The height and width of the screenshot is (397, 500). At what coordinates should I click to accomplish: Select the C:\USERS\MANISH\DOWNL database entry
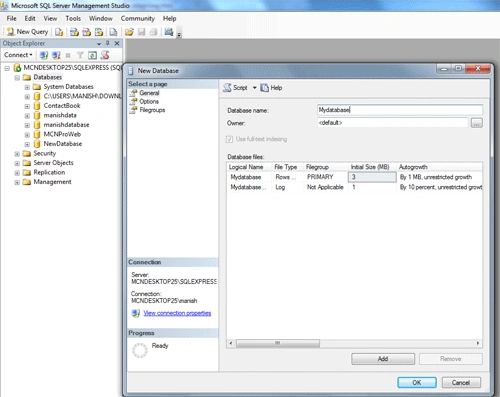pos(82,96)
